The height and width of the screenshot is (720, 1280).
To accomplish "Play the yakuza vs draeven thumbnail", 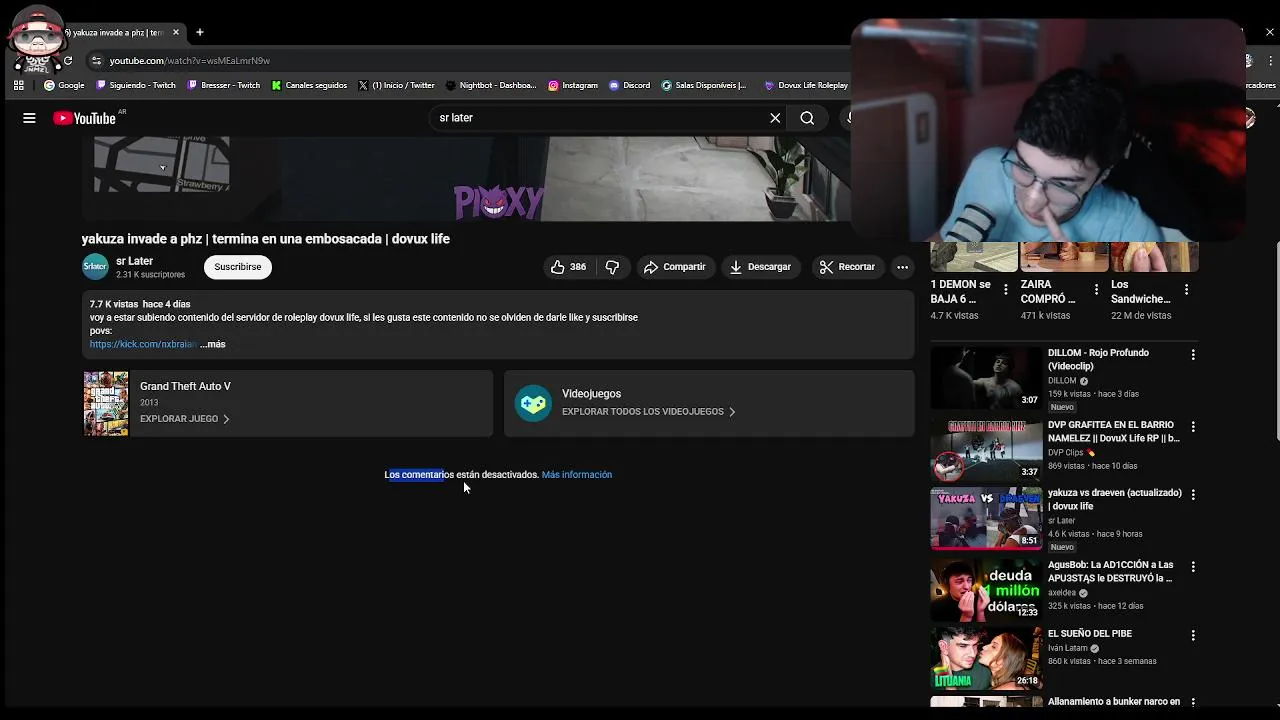I will point(986,518).
